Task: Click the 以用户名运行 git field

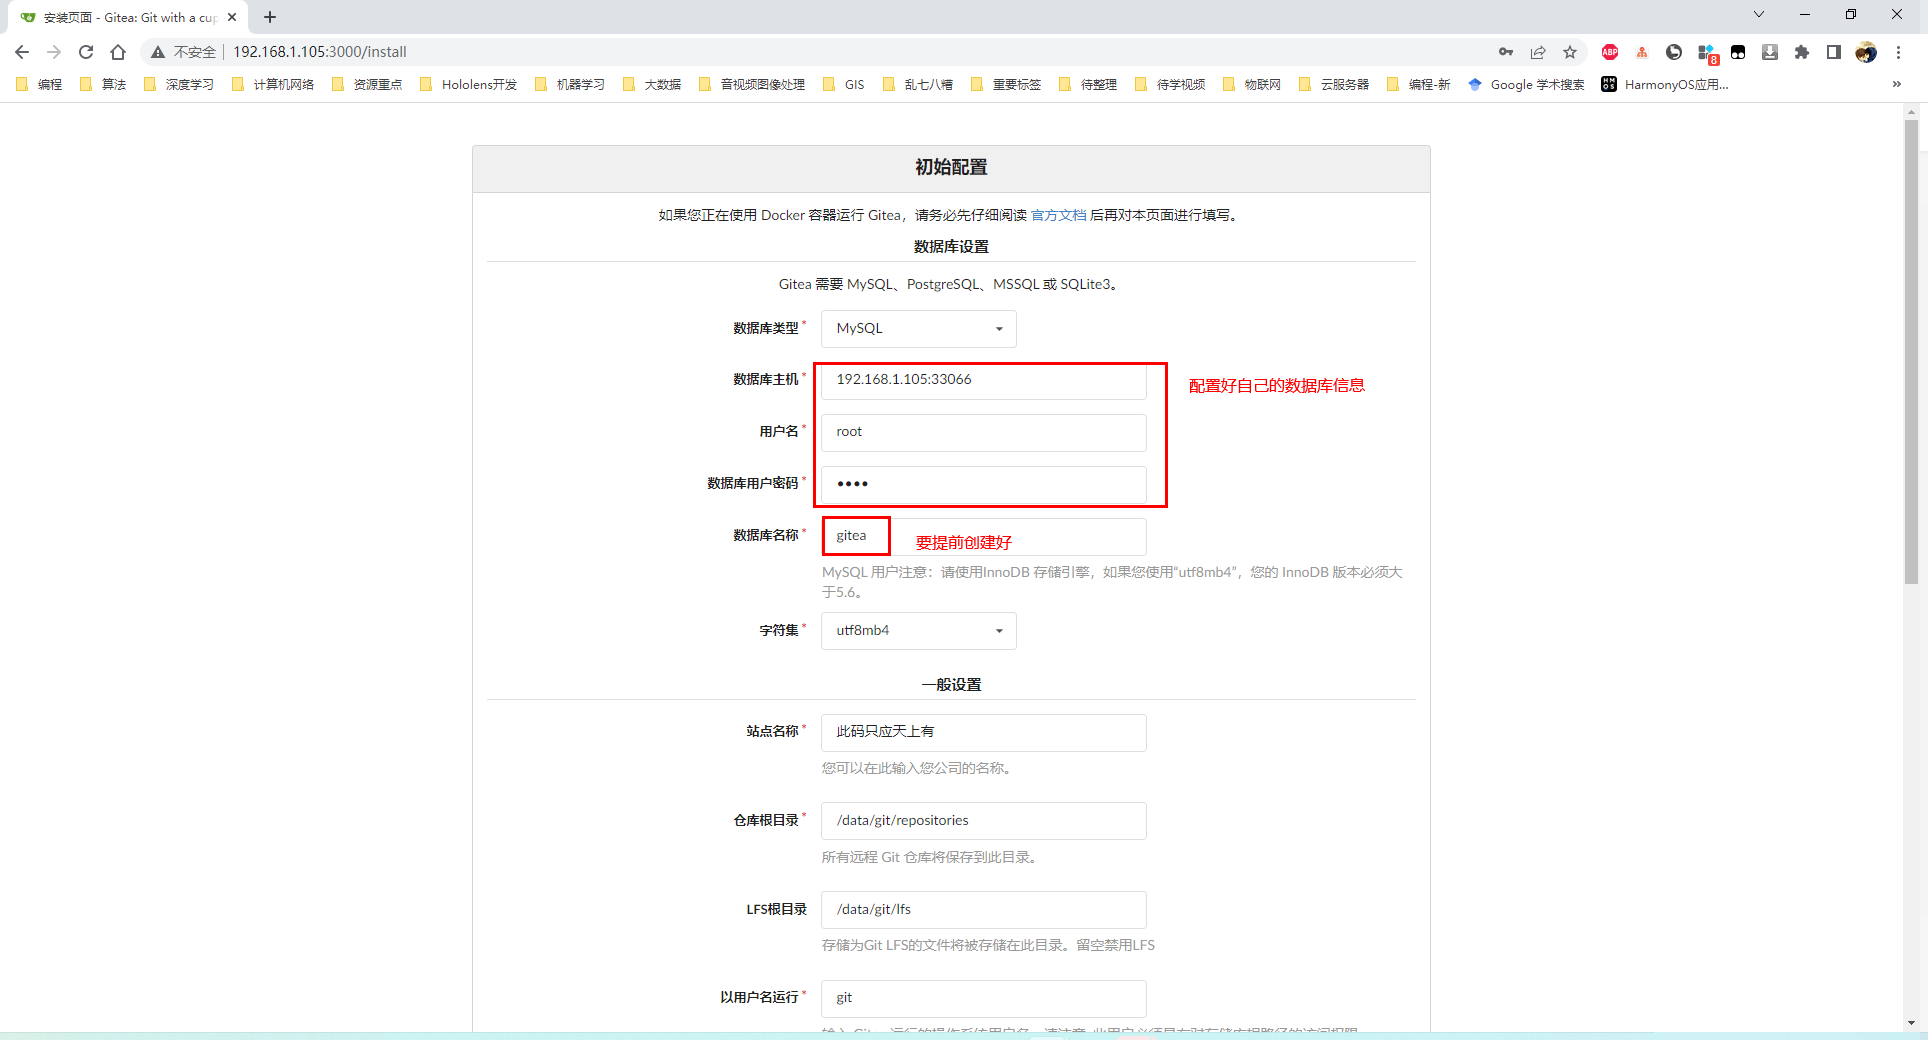Action: (984, 998)
